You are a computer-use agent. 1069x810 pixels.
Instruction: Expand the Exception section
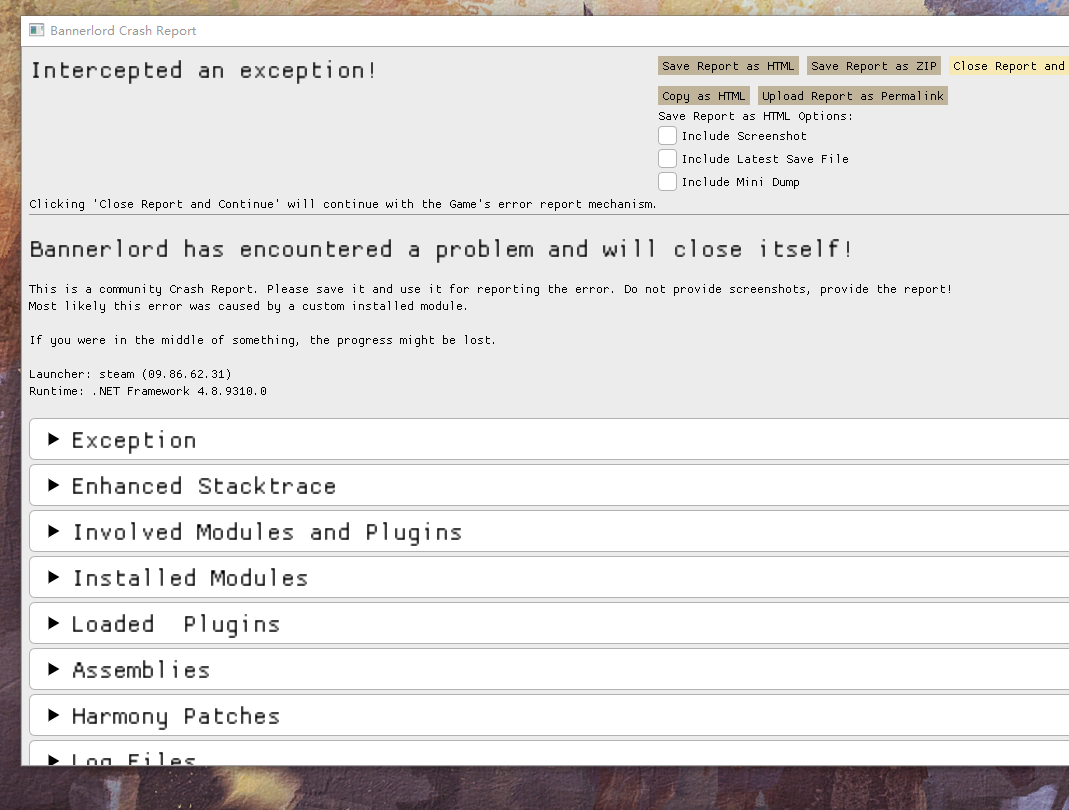click(x=549, y=440)
